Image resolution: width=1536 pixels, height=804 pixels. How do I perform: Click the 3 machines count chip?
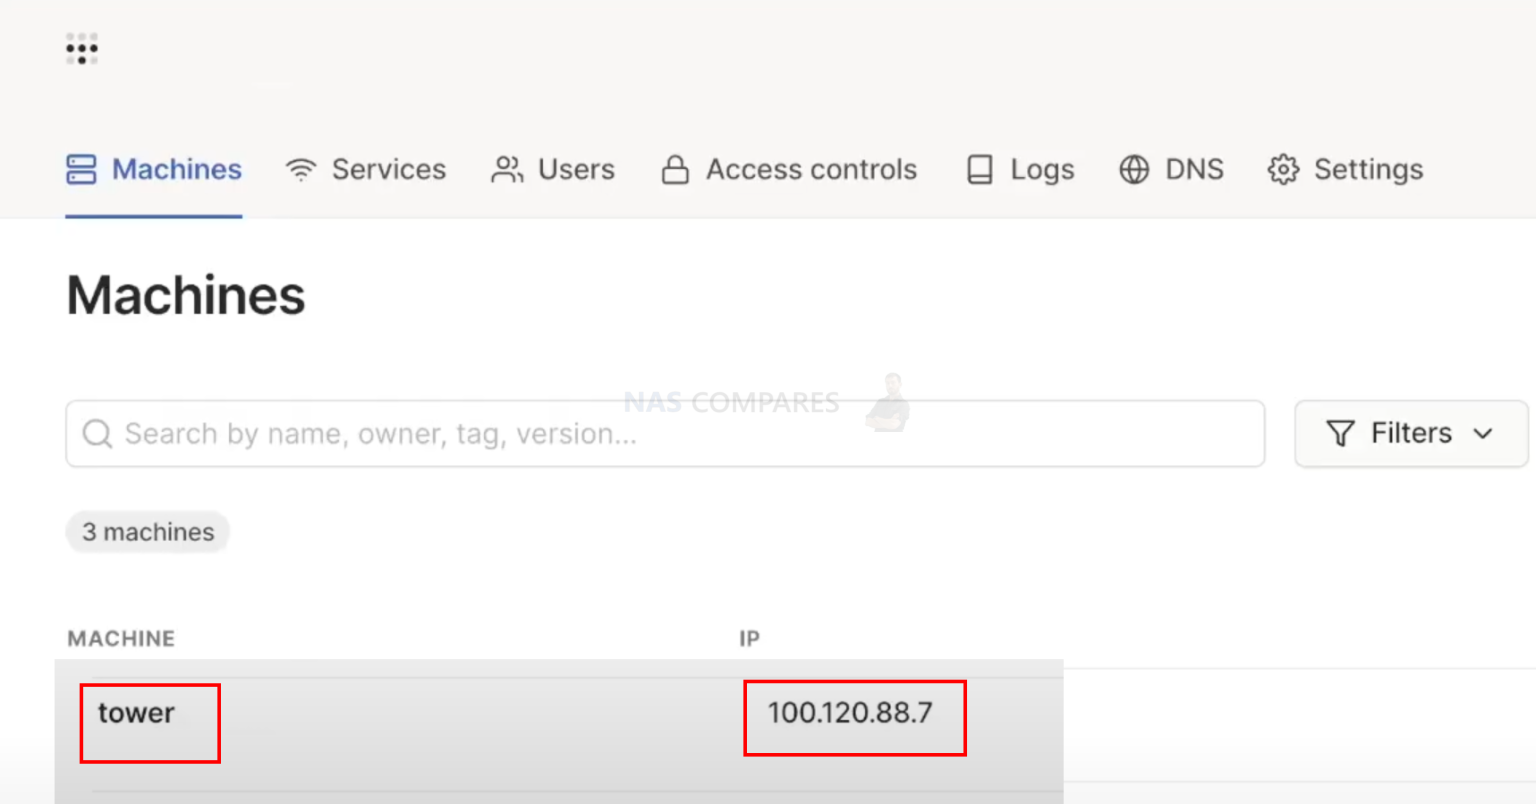click(147, 531)
